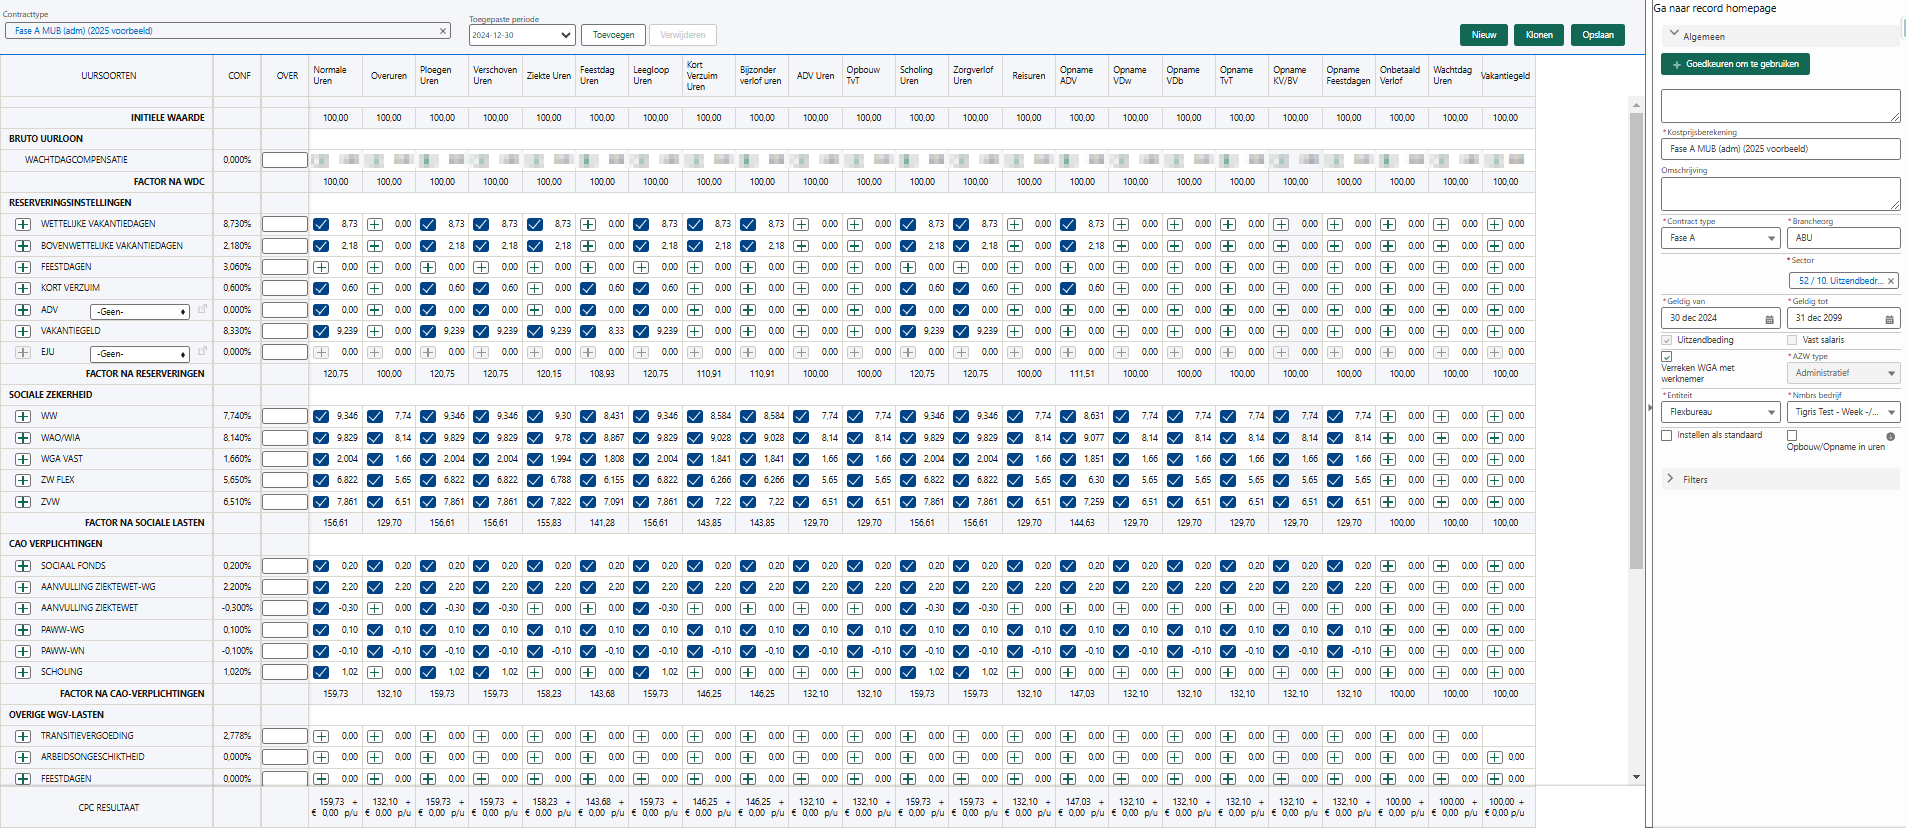The height and width of the screenshot is (831, 1906).
Task: Open external link icon next to ADV dropdown
Action: pos(202,310)
